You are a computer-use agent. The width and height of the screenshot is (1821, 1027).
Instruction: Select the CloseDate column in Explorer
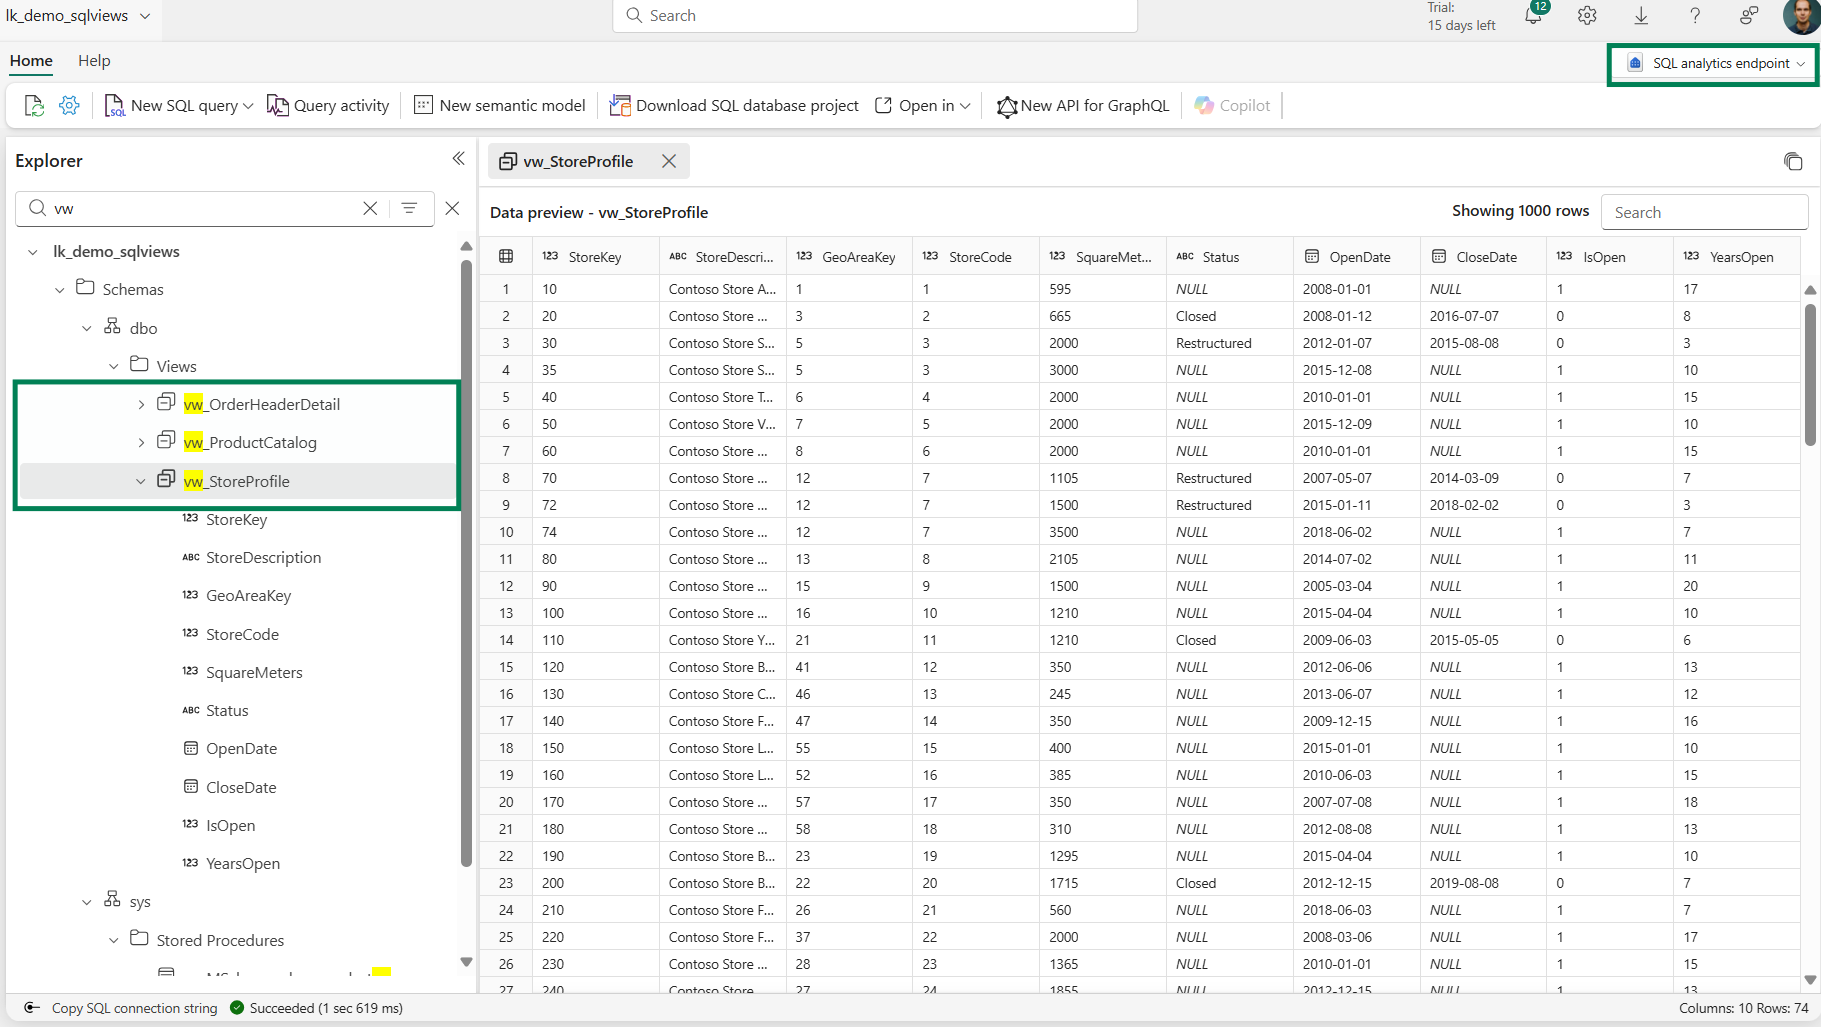click(241, 788)
